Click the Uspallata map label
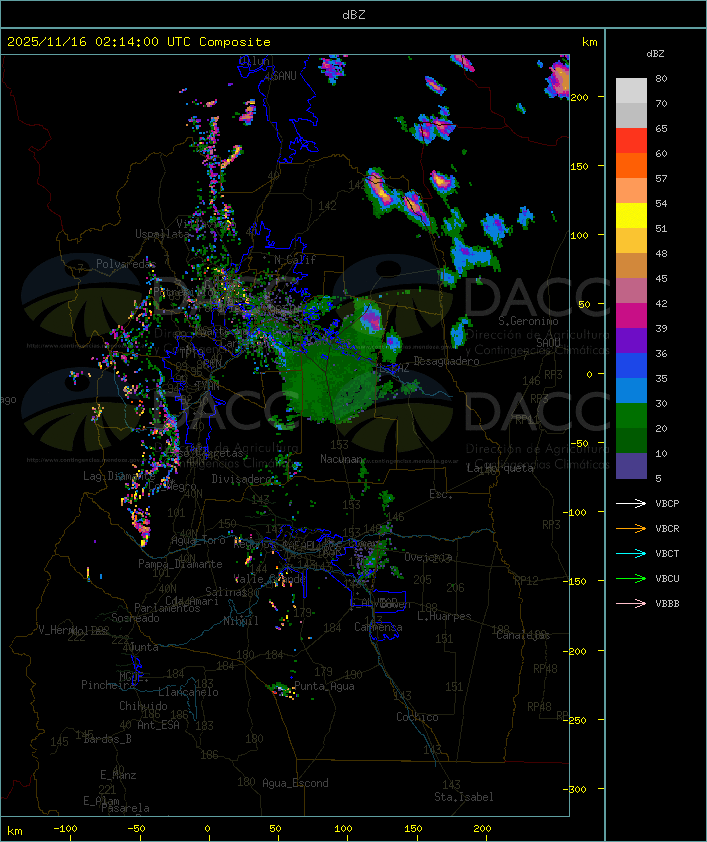The width and height of the screenshot is (707, 842). (x=162, y=234)
